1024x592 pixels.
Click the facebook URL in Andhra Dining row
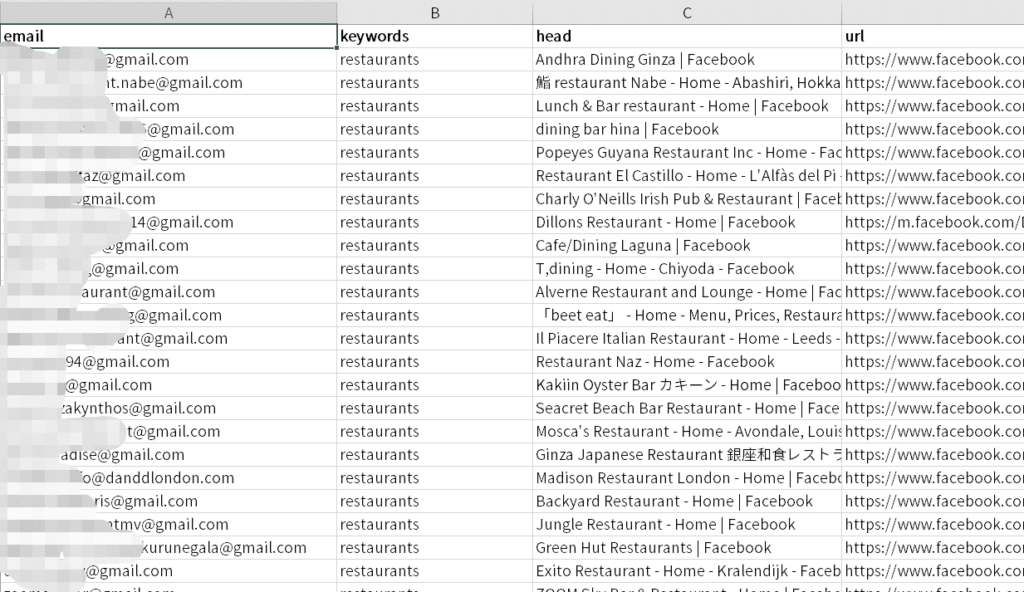(x=934, y=59)
